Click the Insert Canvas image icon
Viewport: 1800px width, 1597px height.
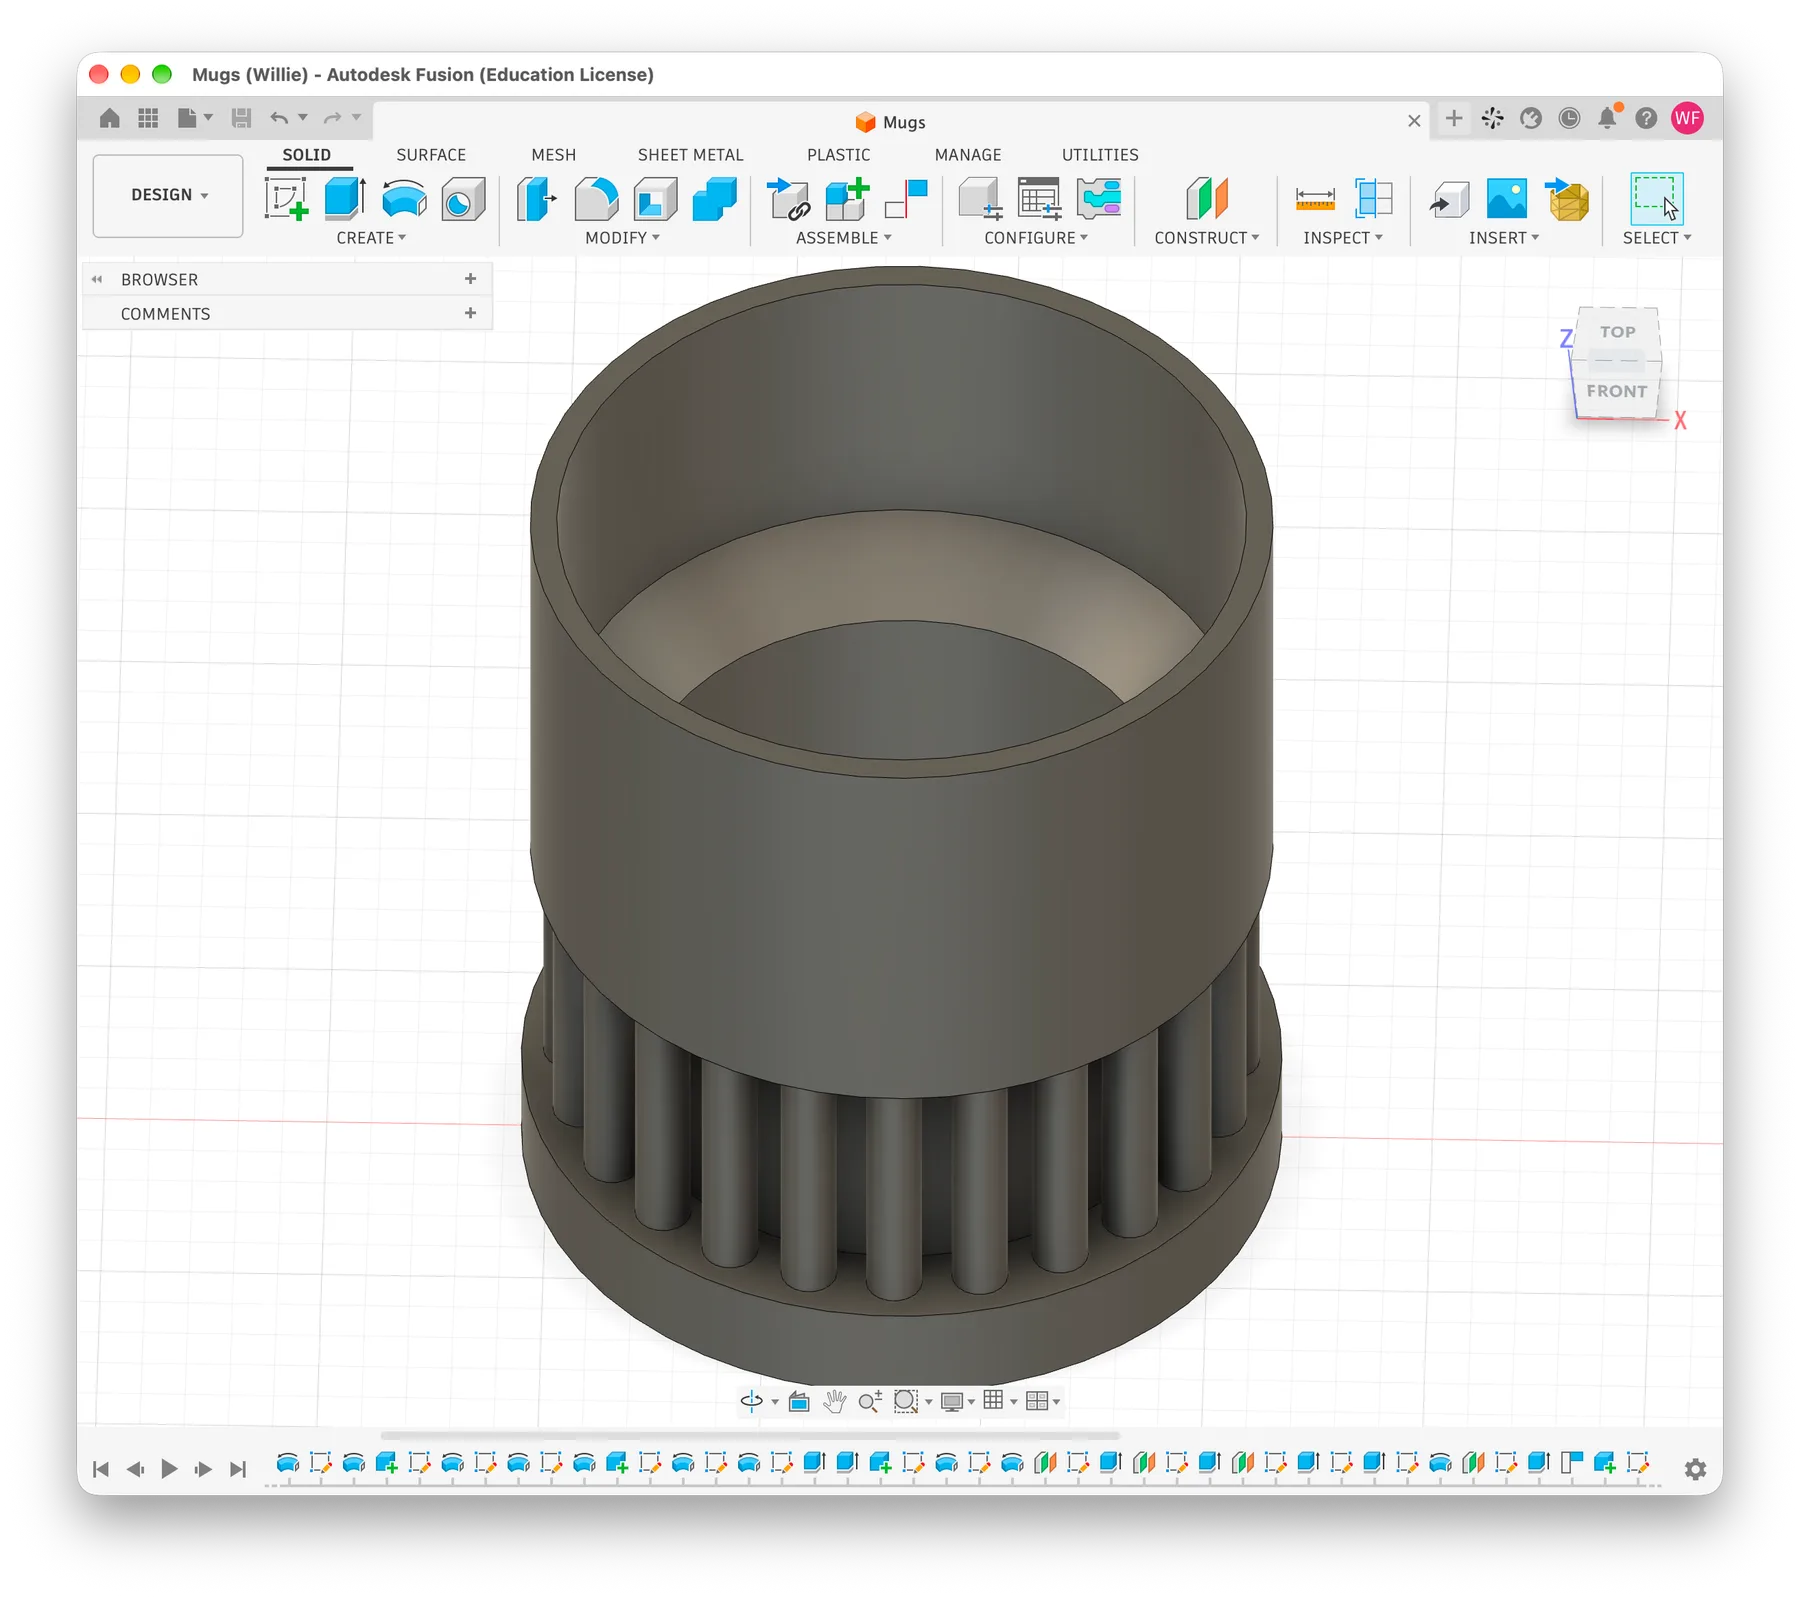click(x=1507, y=198)
